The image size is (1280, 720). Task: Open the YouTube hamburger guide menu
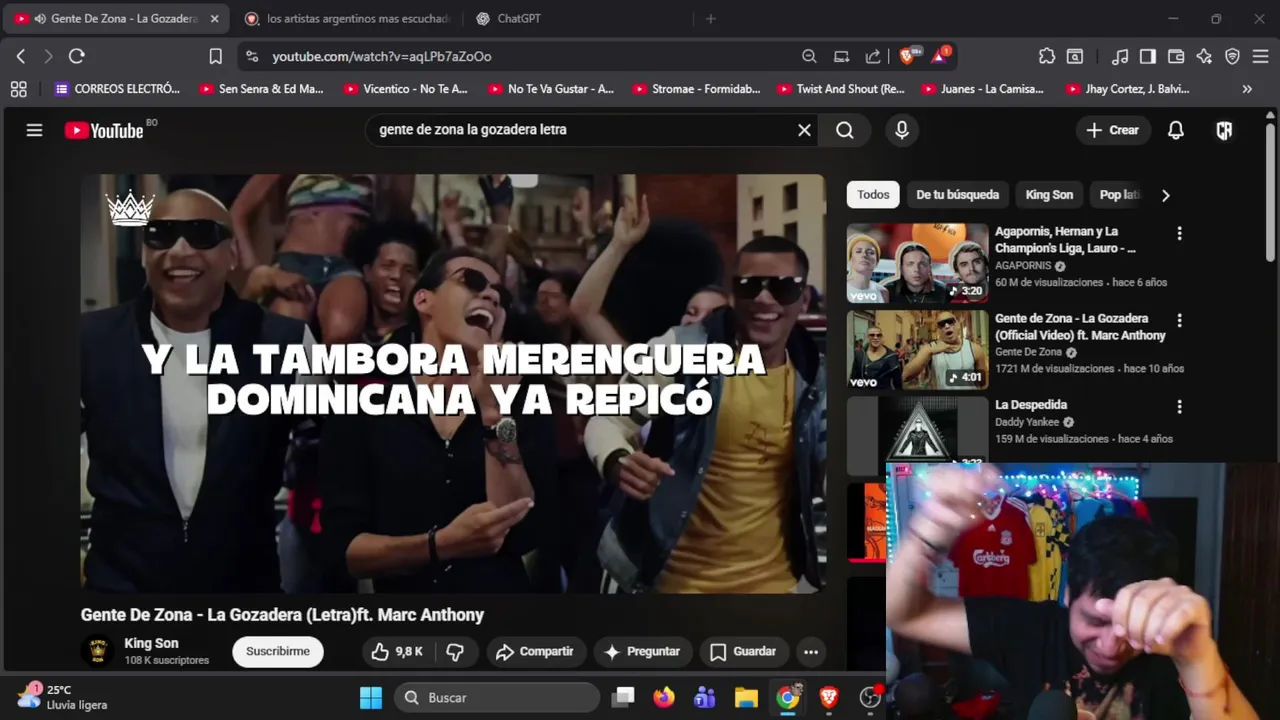tap(34, 130)
